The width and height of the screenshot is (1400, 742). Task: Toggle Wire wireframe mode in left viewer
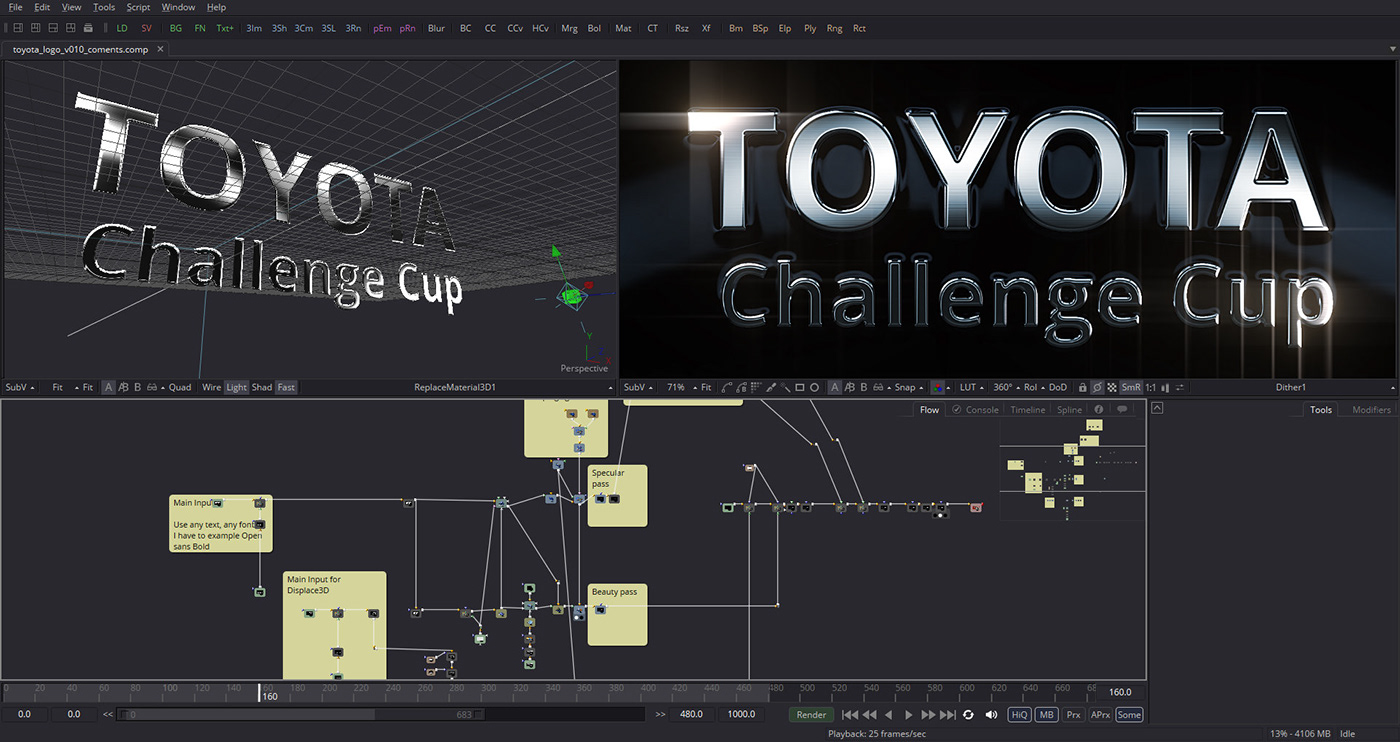coord(211,387)
